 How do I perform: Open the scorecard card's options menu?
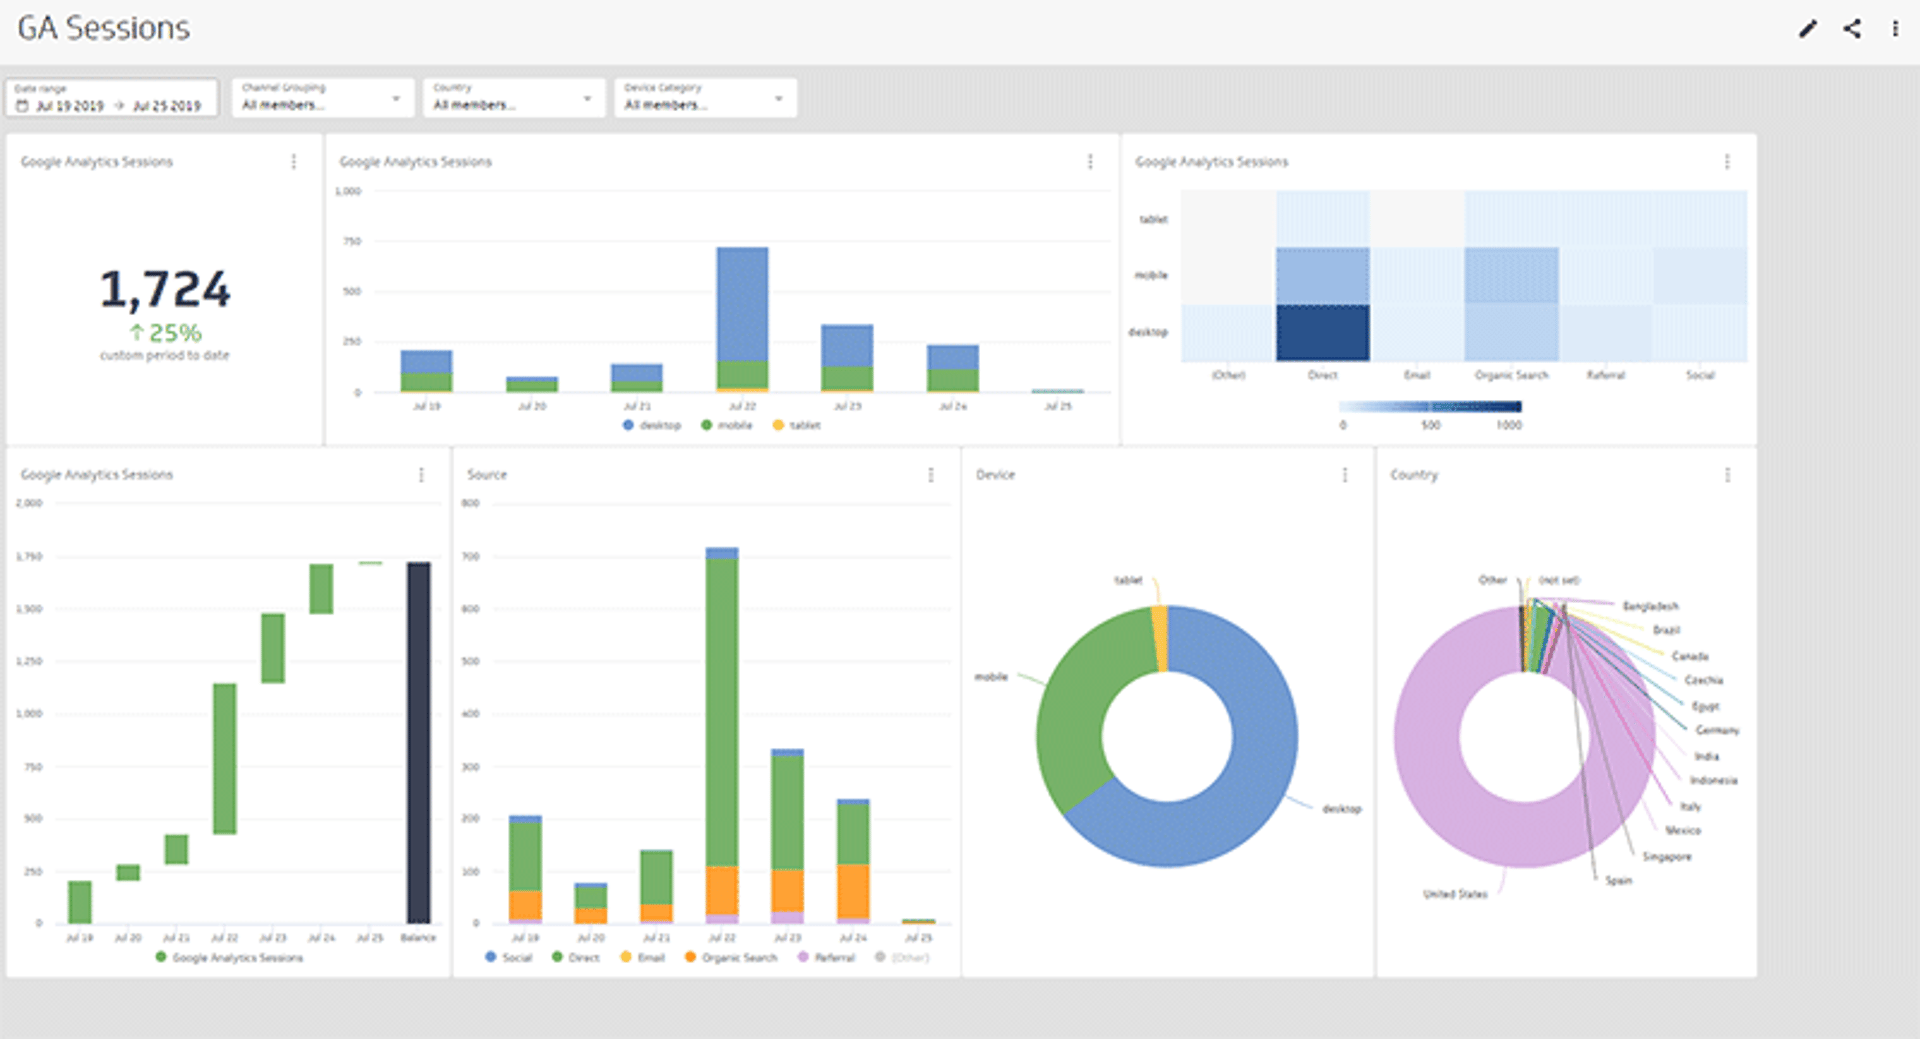293,161
